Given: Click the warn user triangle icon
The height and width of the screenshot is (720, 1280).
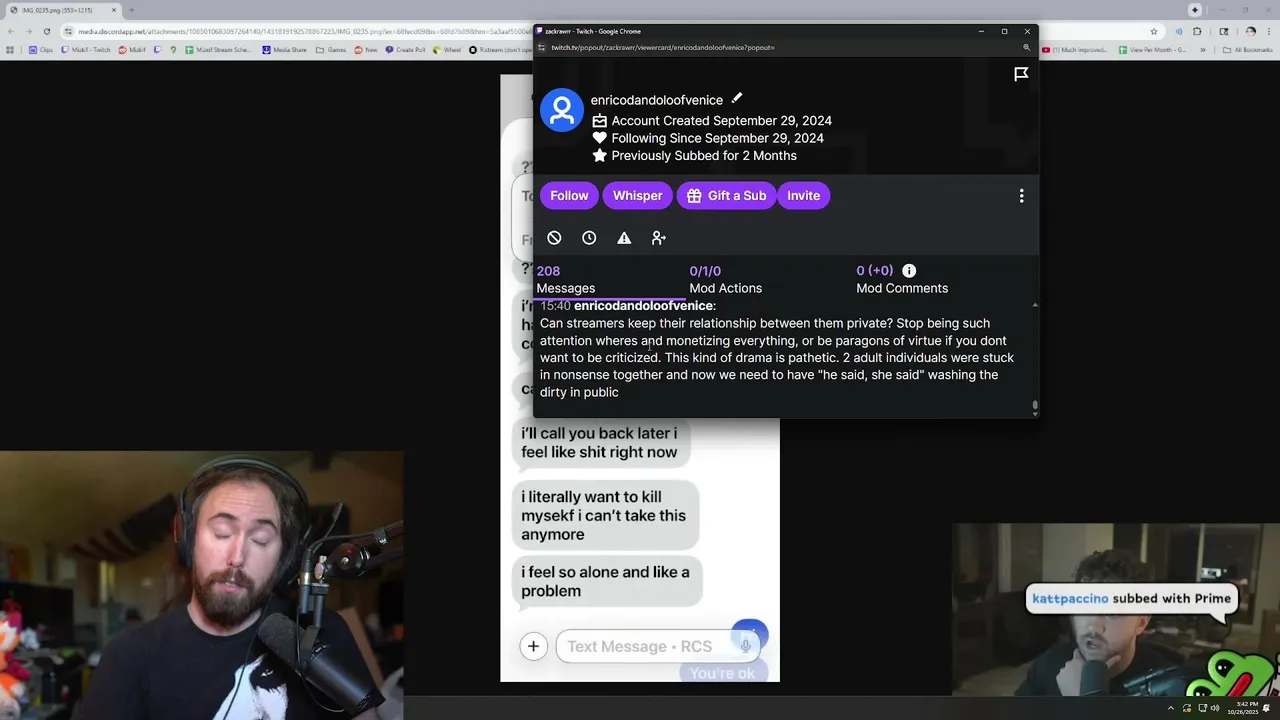Looking at the screenshot, I should [x=624, y=238].
